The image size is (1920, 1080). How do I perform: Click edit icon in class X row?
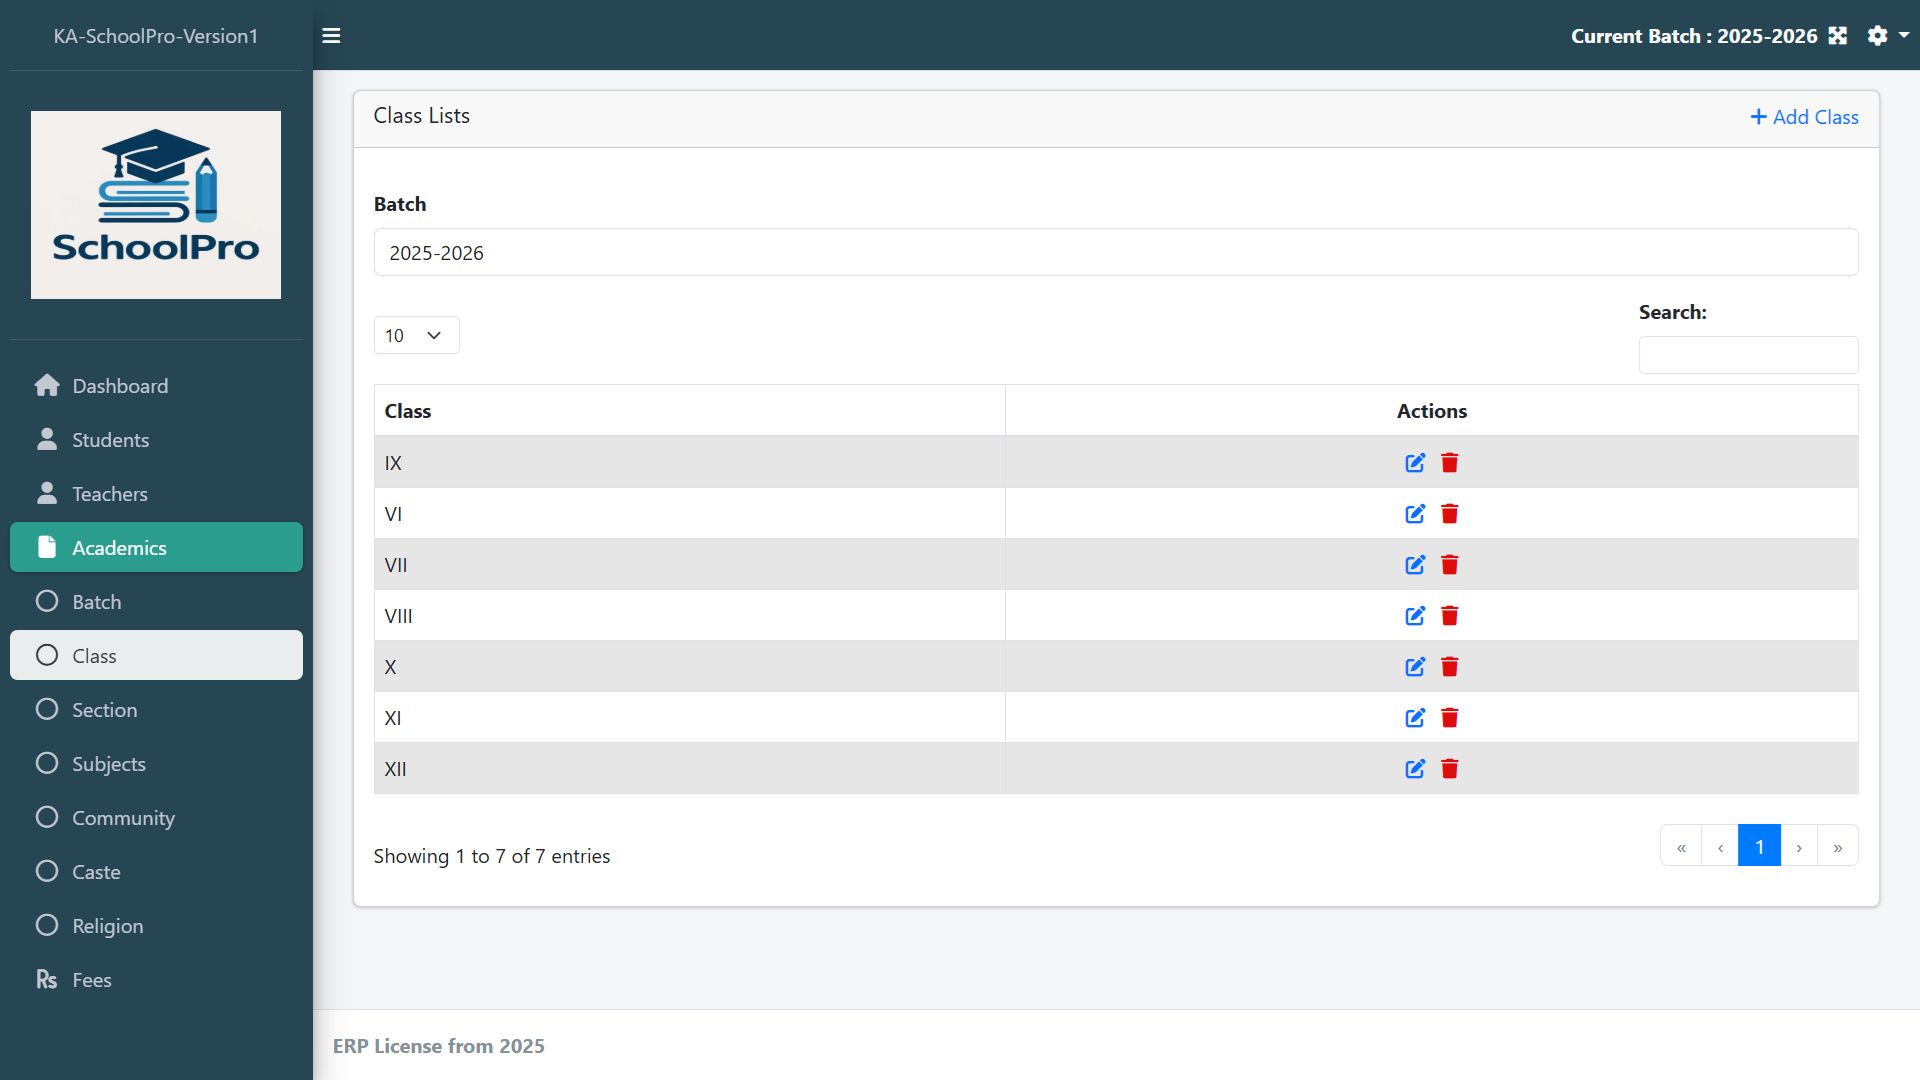click(x=1414, y=667)
